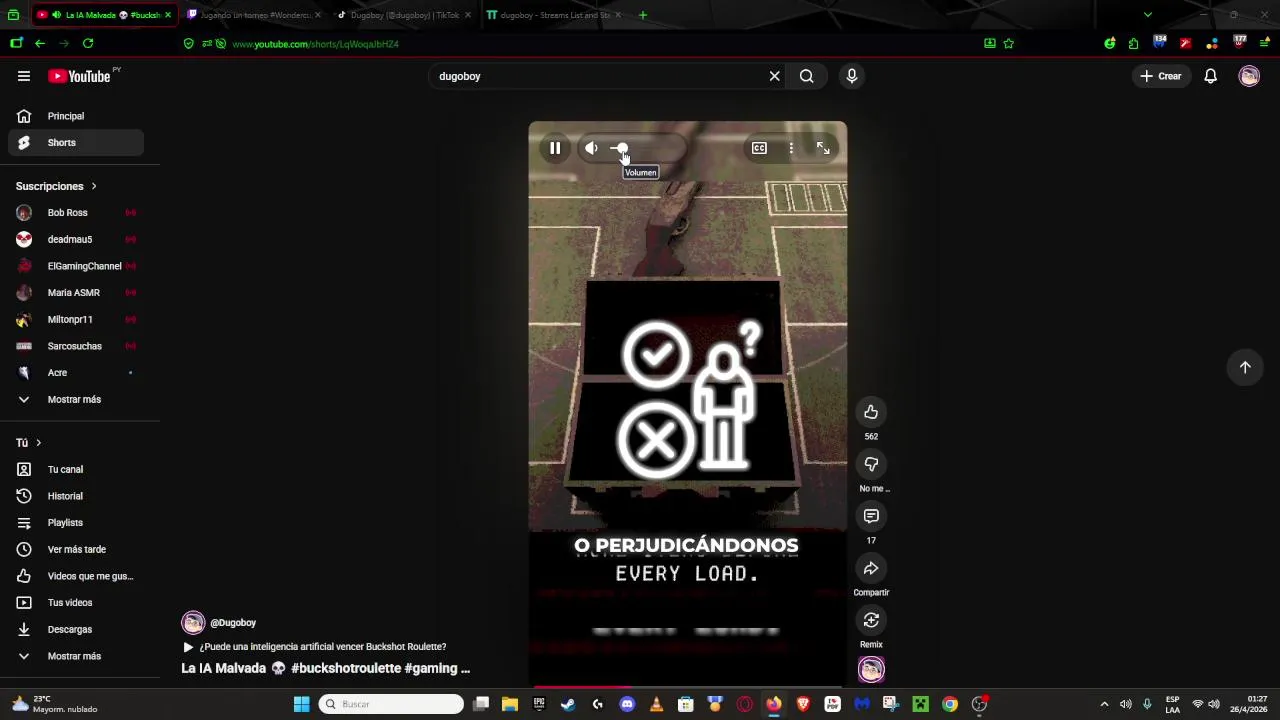Open the Sarcosuchas subscription

point(76,346)
